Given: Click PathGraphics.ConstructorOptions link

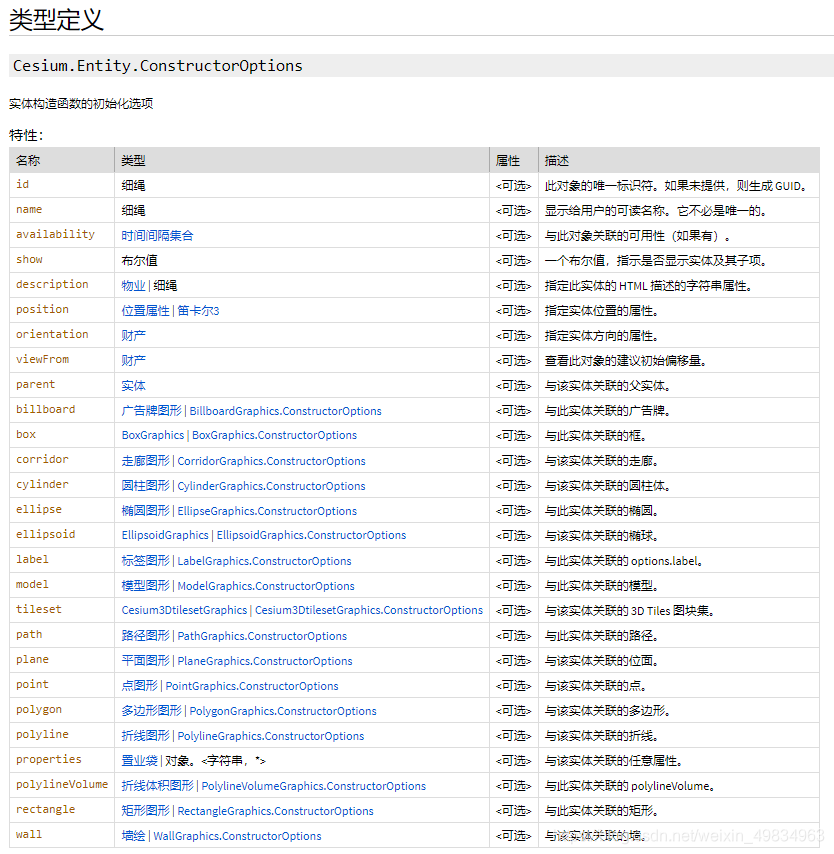Looking at the screenshot, I should pos(261,635).
